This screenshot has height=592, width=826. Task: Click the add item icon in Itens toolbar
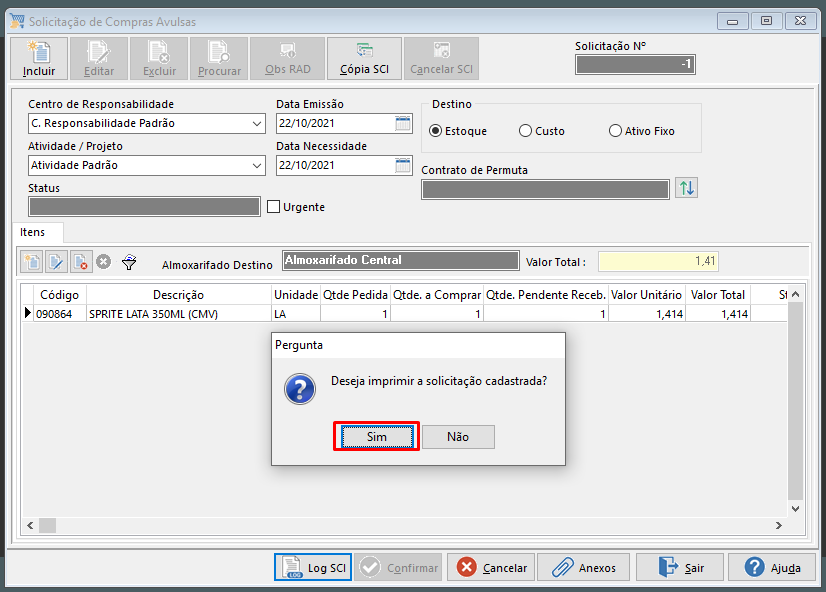(x=32, y=262)
